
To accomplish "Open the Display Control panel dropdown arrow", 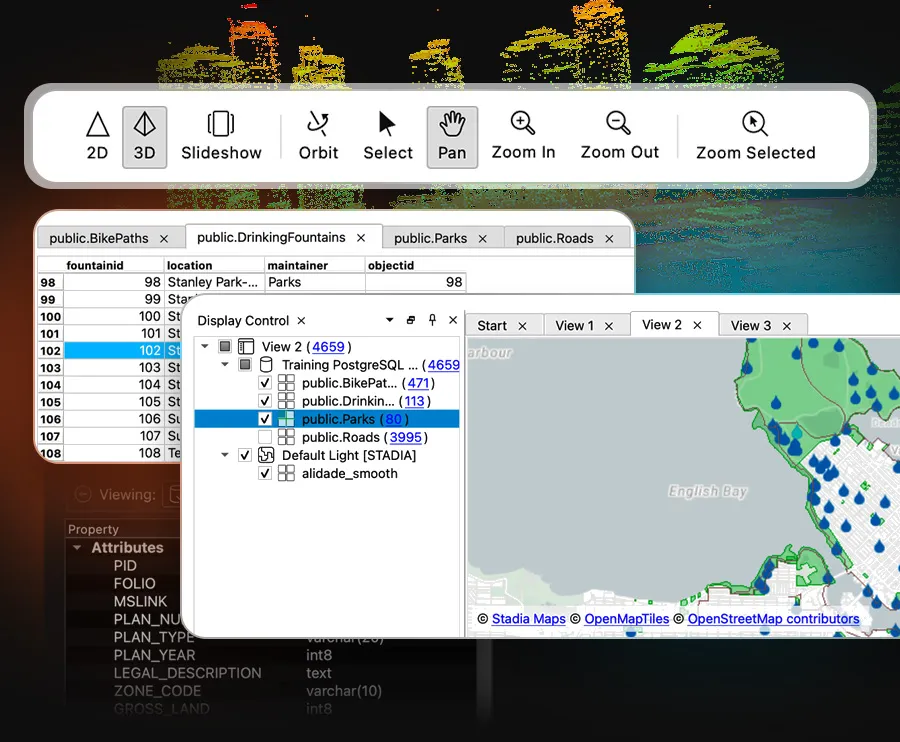I will click(x=390, y=320).
